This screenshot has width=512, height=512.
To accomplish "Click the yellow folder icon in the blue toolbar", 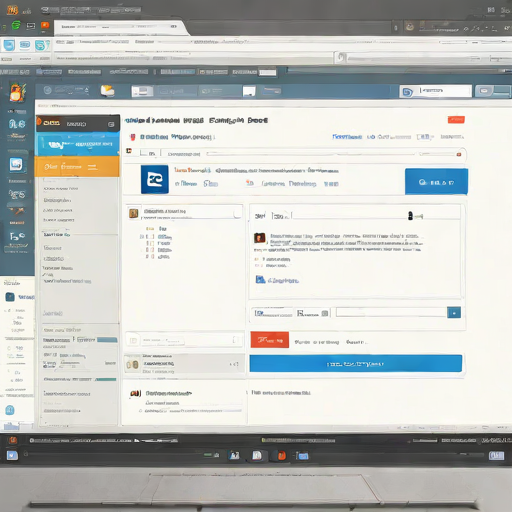I will [x=107, y=91].
